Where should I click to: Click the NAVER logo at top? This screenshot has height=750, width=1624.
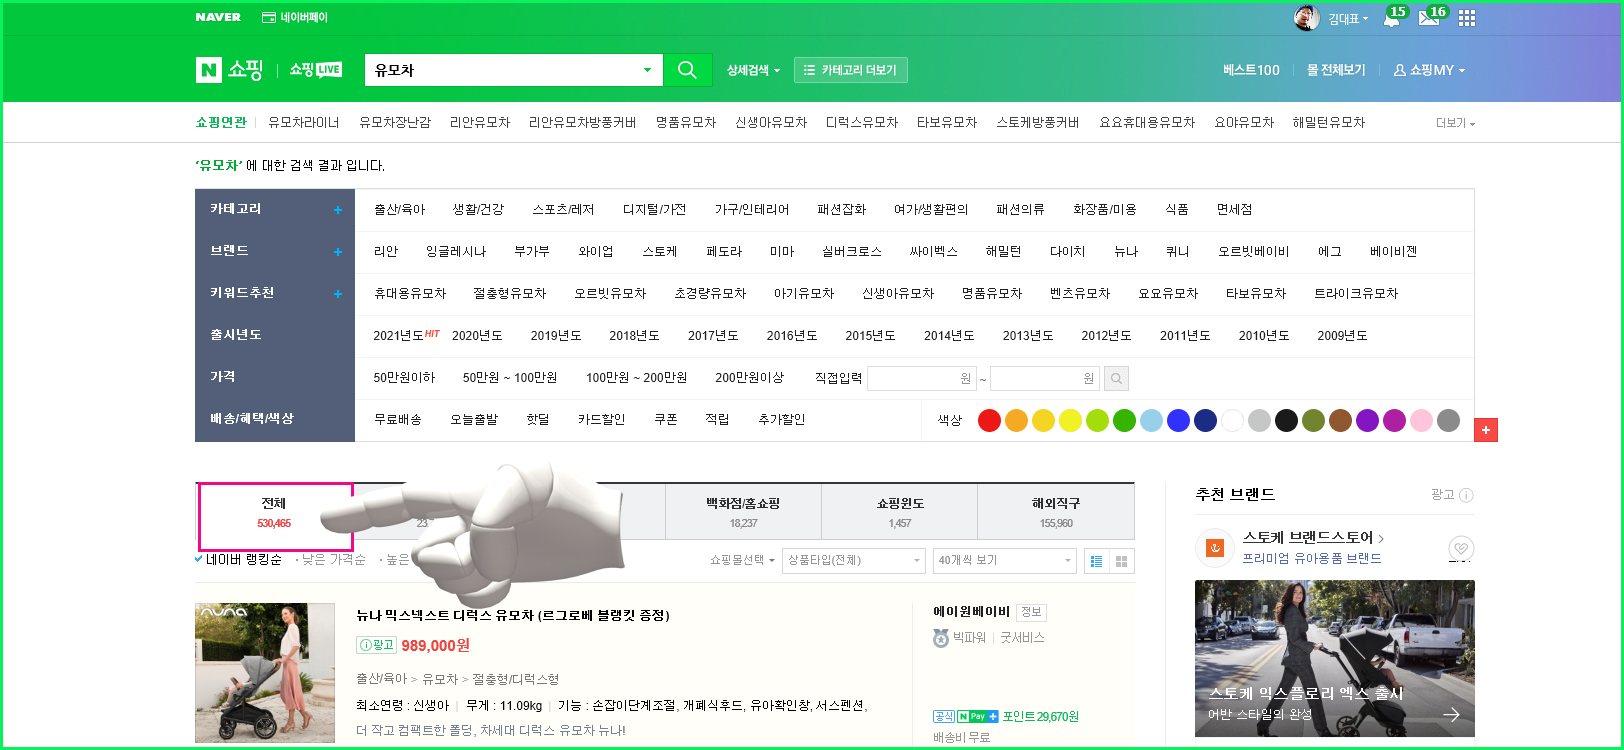[x=218, y=17]
